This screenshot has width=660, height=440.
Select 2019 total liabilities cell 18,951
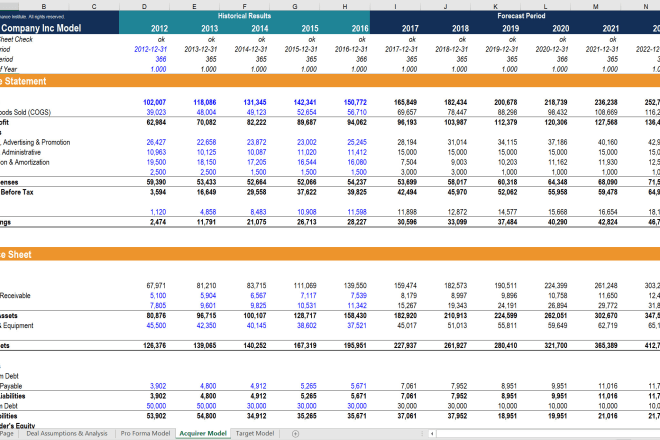click(507, 416)
